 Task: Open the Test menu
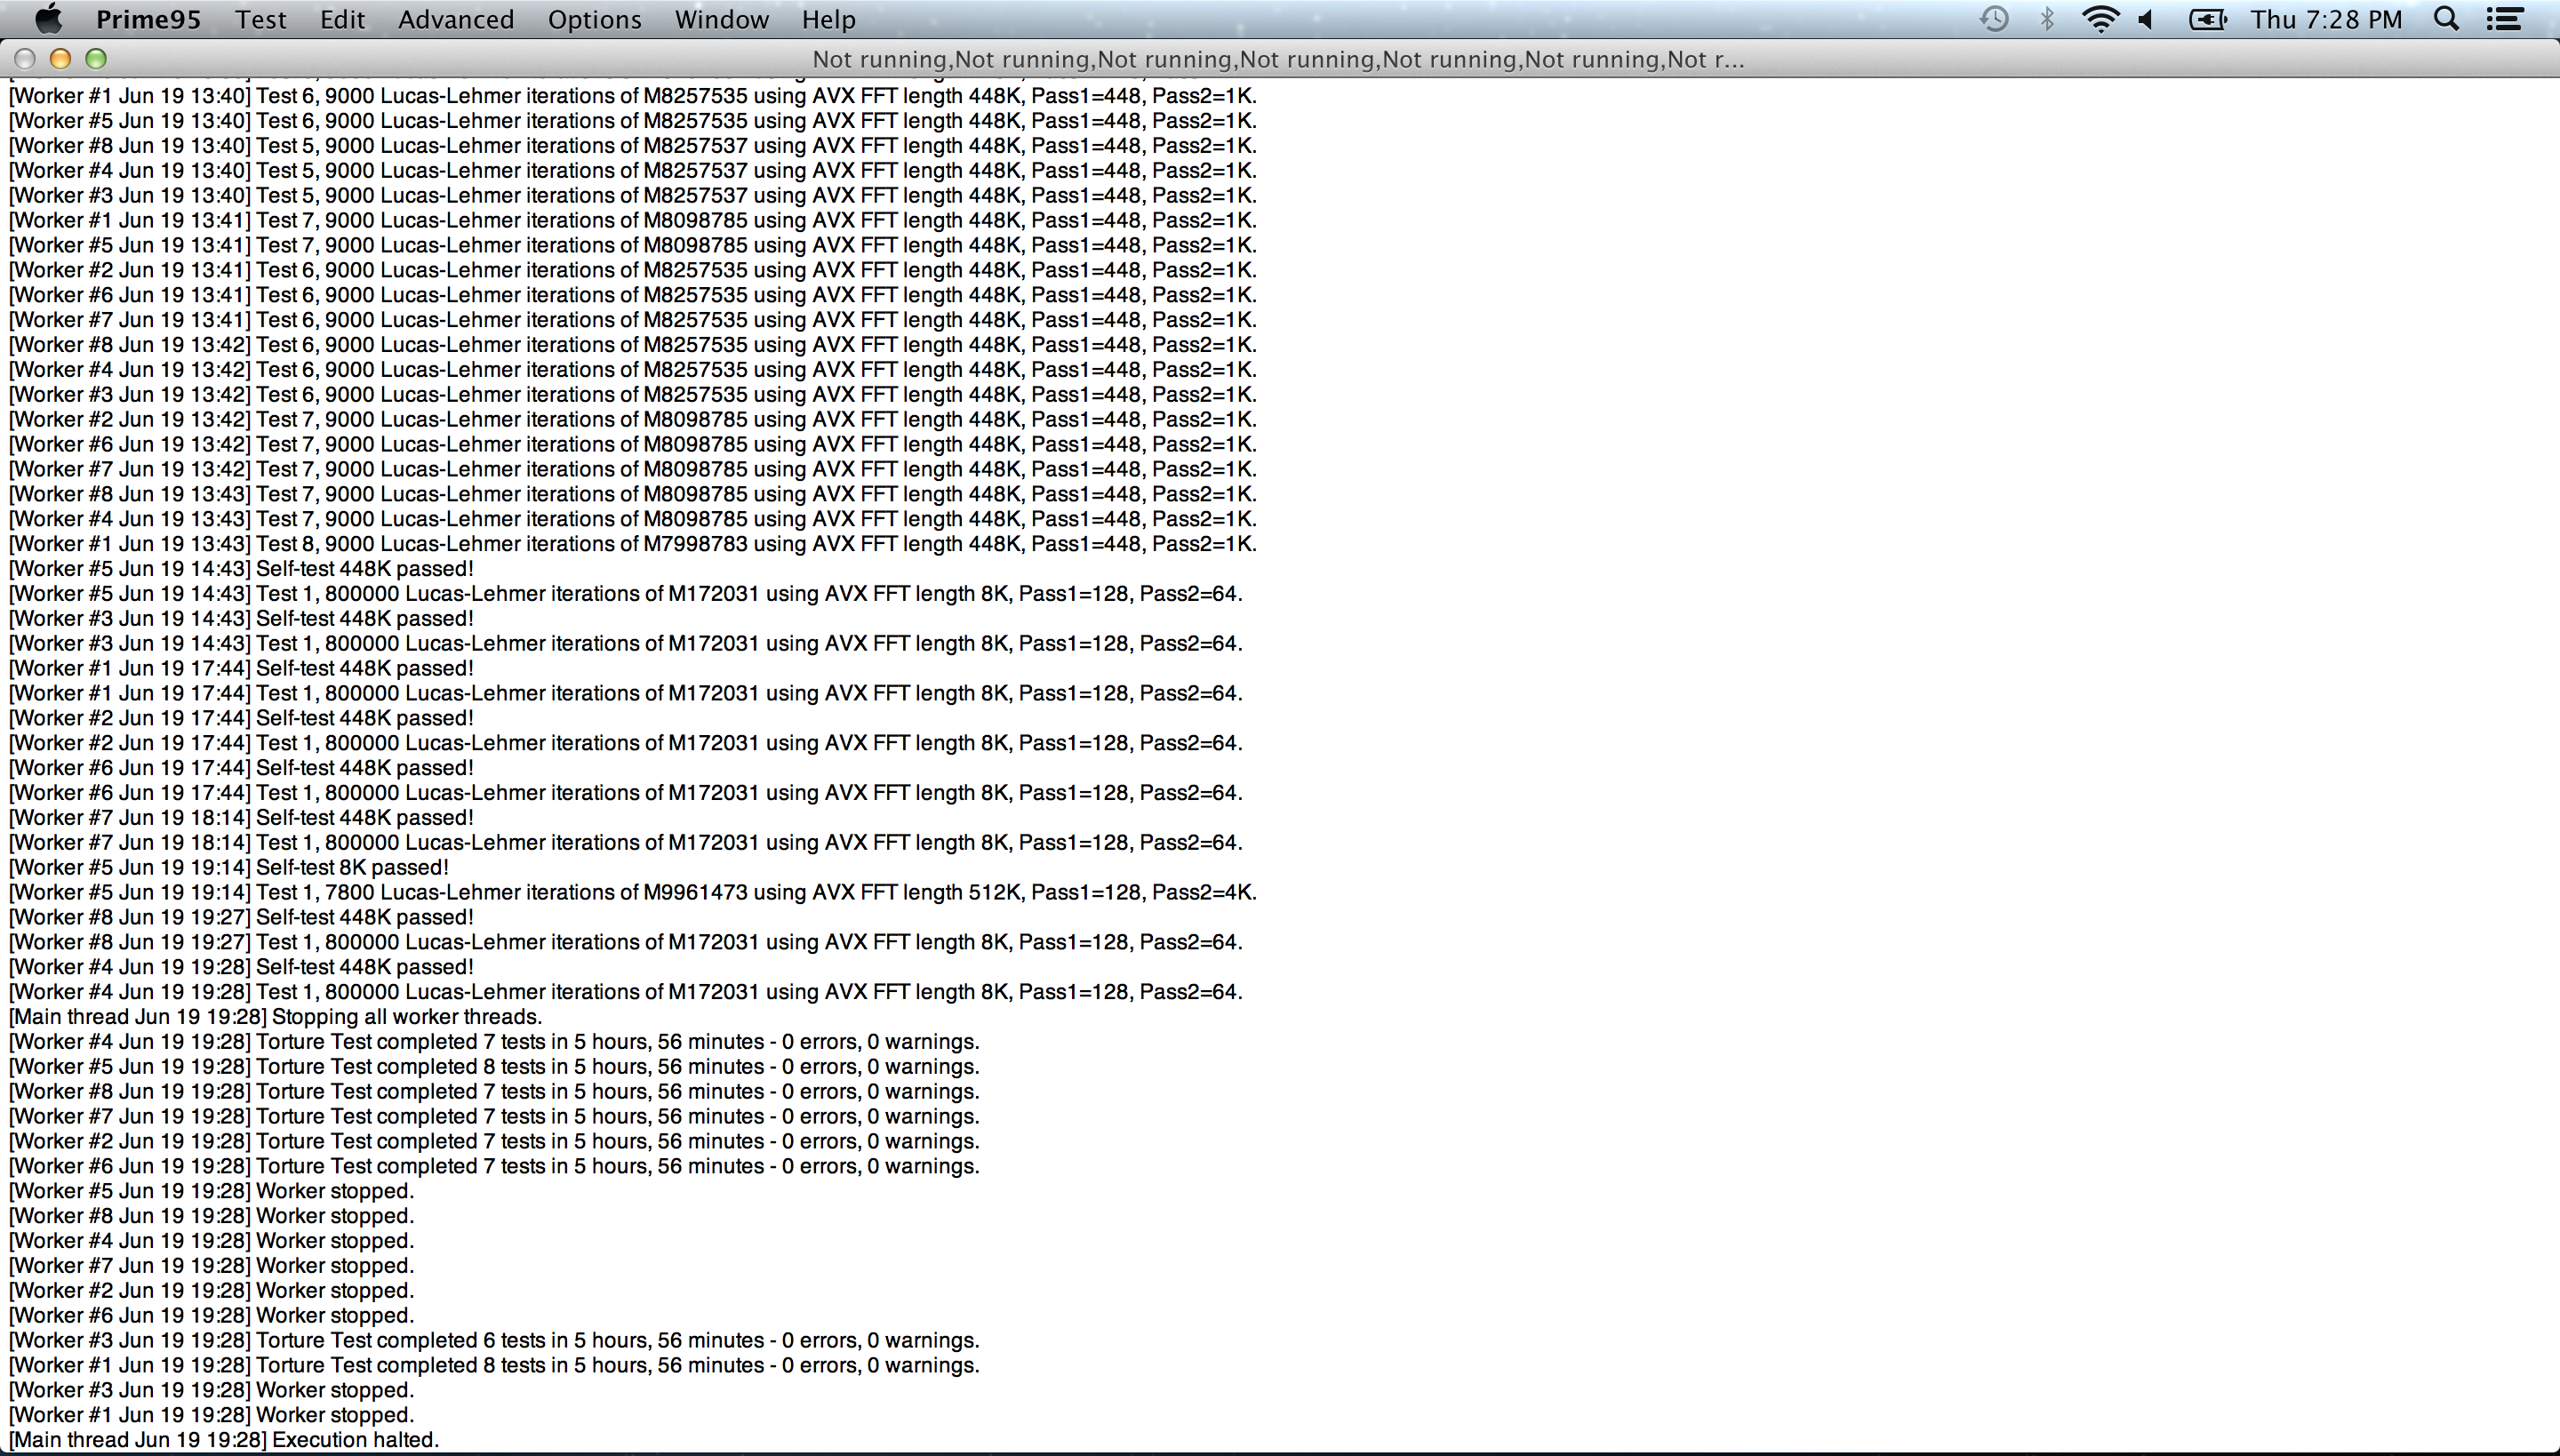point(261,19)
